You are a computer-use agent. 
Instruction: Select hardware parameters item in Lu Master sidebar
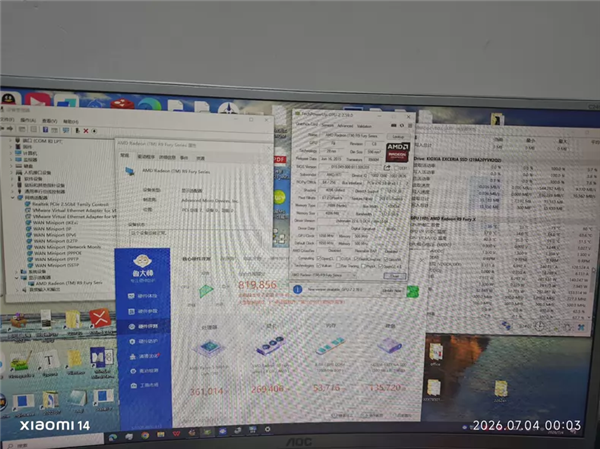click(143, 311)
